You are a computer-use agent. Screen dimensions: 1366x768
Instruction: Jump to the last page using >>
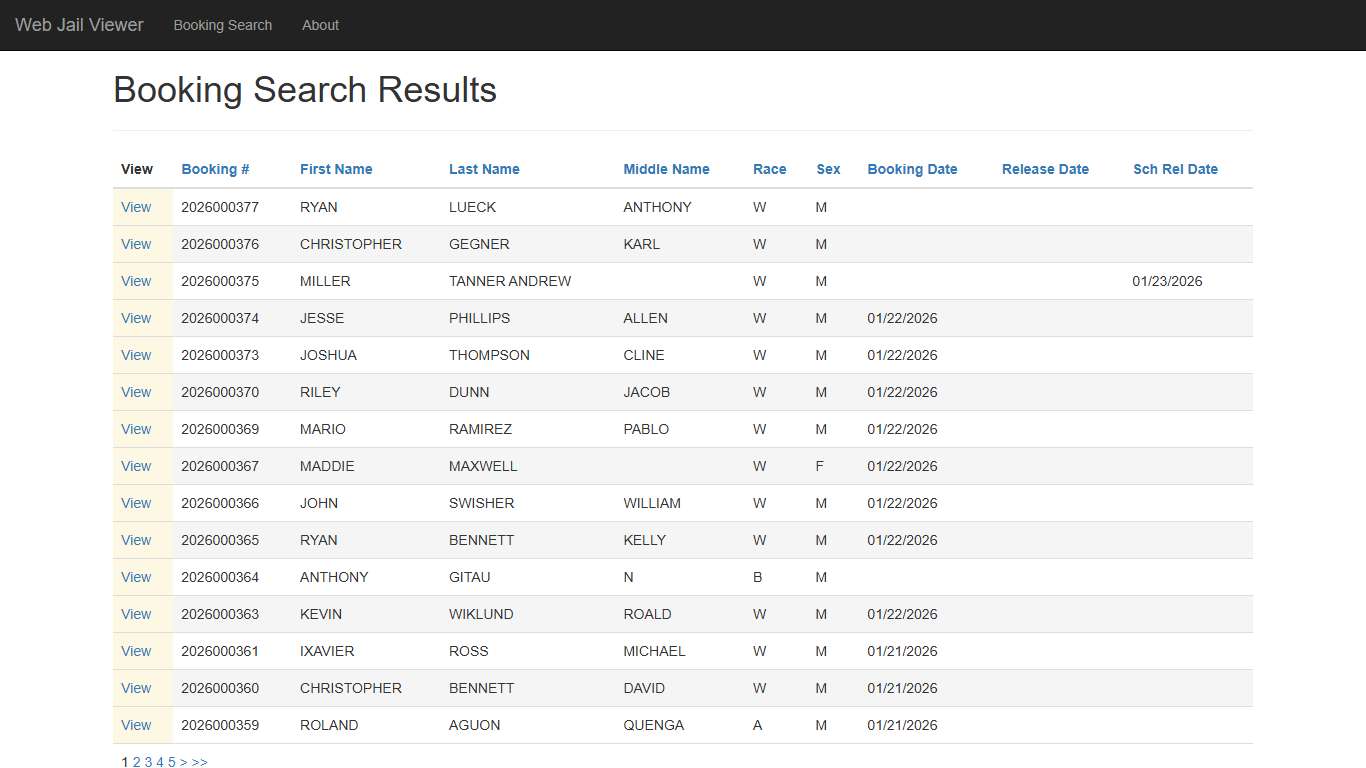200,762
